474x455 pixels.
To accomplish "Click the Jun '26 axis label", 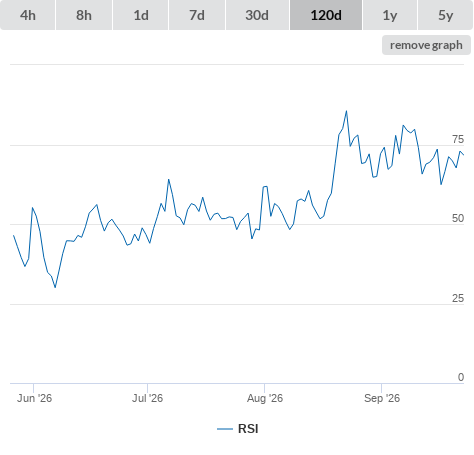I will pos(34,398).
